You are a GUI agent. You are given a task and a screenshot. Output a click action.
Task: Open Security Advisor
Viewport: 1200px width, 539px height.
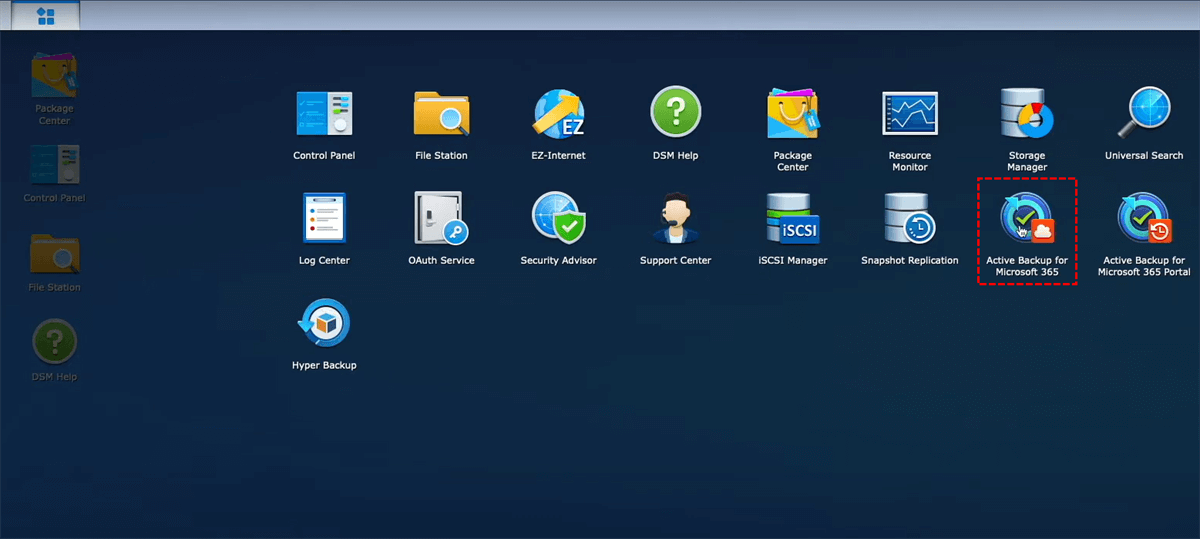click(558, 219)
